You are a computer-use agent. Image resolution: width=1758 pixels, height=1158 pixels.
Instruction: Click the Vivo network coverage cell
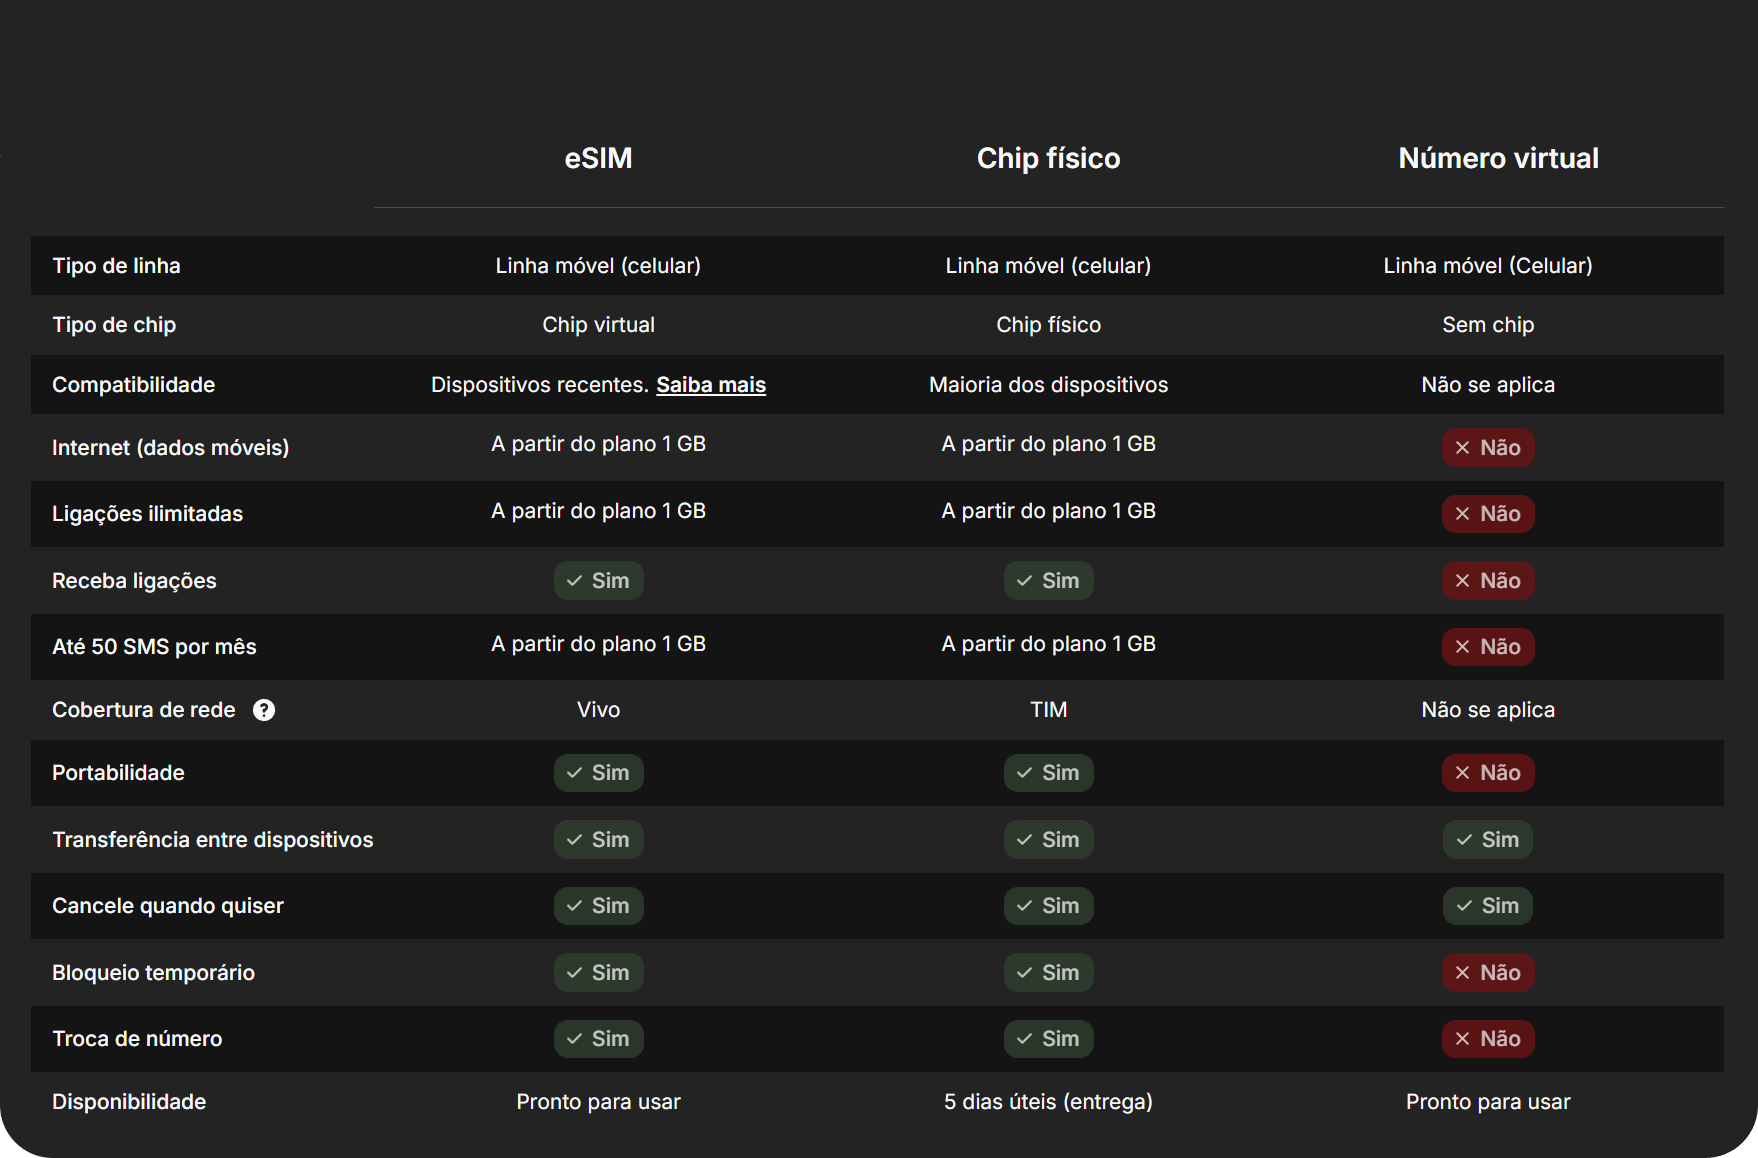(598, 710)
